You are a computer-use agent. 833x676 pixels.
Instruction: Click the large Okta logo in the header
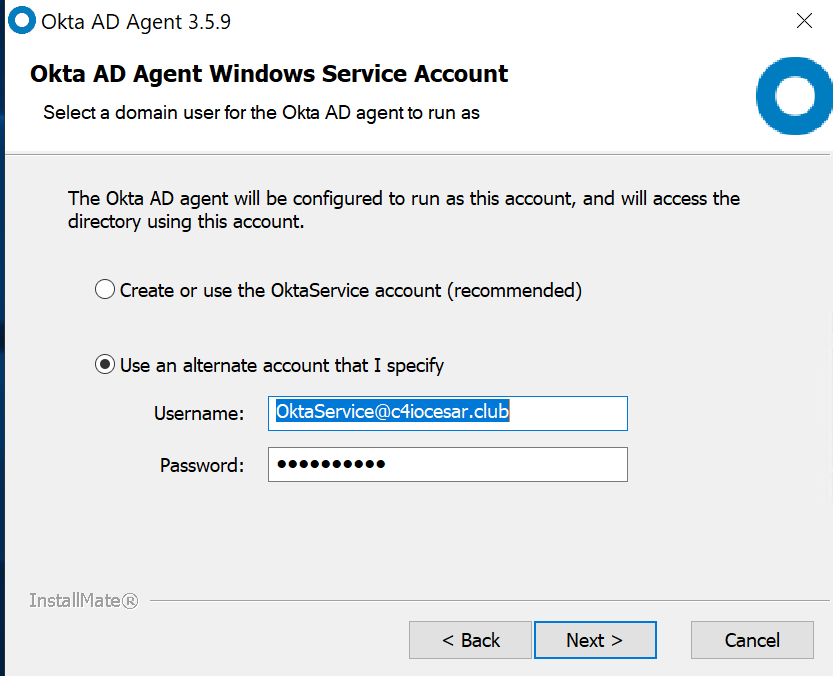795,97
